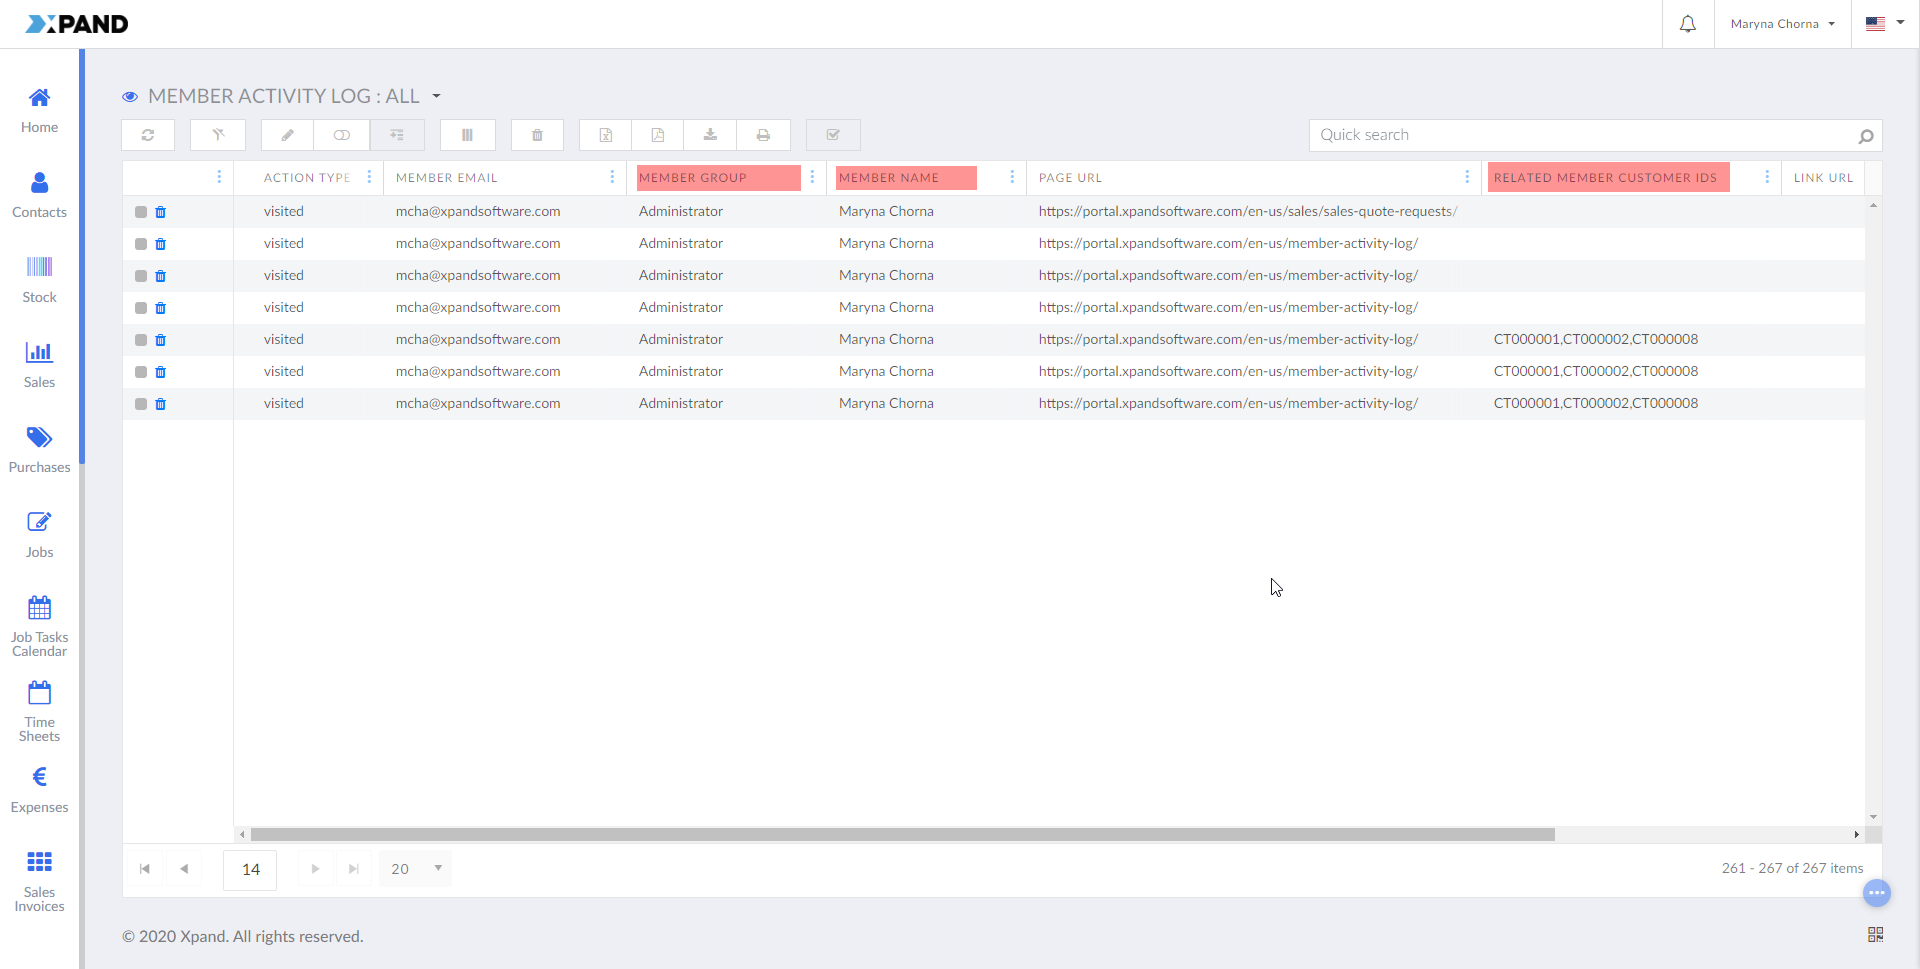
Task: Expand the page size dropdown showing 20
Action: pos(414,869)
